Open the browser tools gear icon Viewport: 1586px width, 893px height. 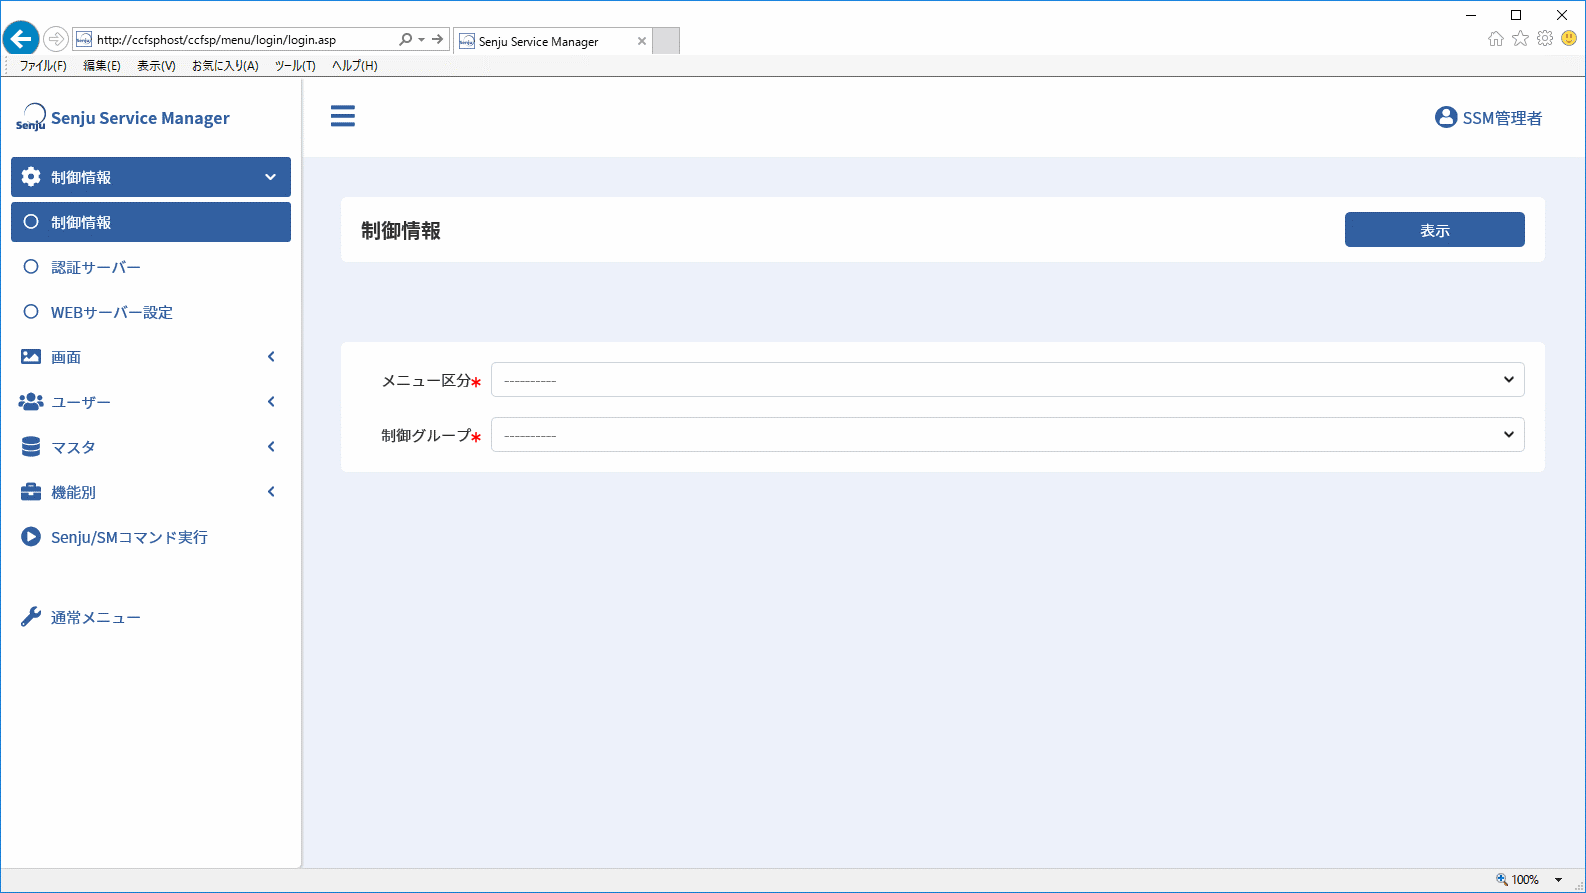(1545, 39)
